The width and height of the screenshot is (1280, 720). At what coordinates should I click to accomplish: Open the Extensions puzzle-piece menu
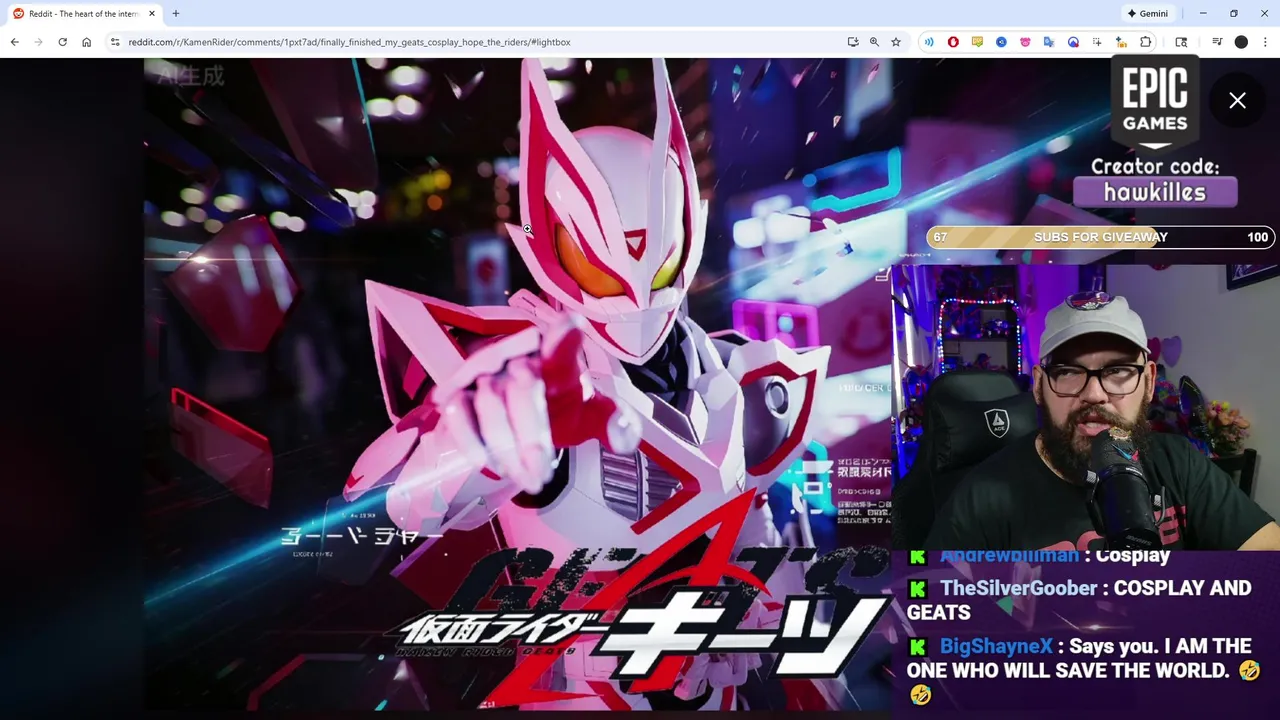coord(1146,42)
